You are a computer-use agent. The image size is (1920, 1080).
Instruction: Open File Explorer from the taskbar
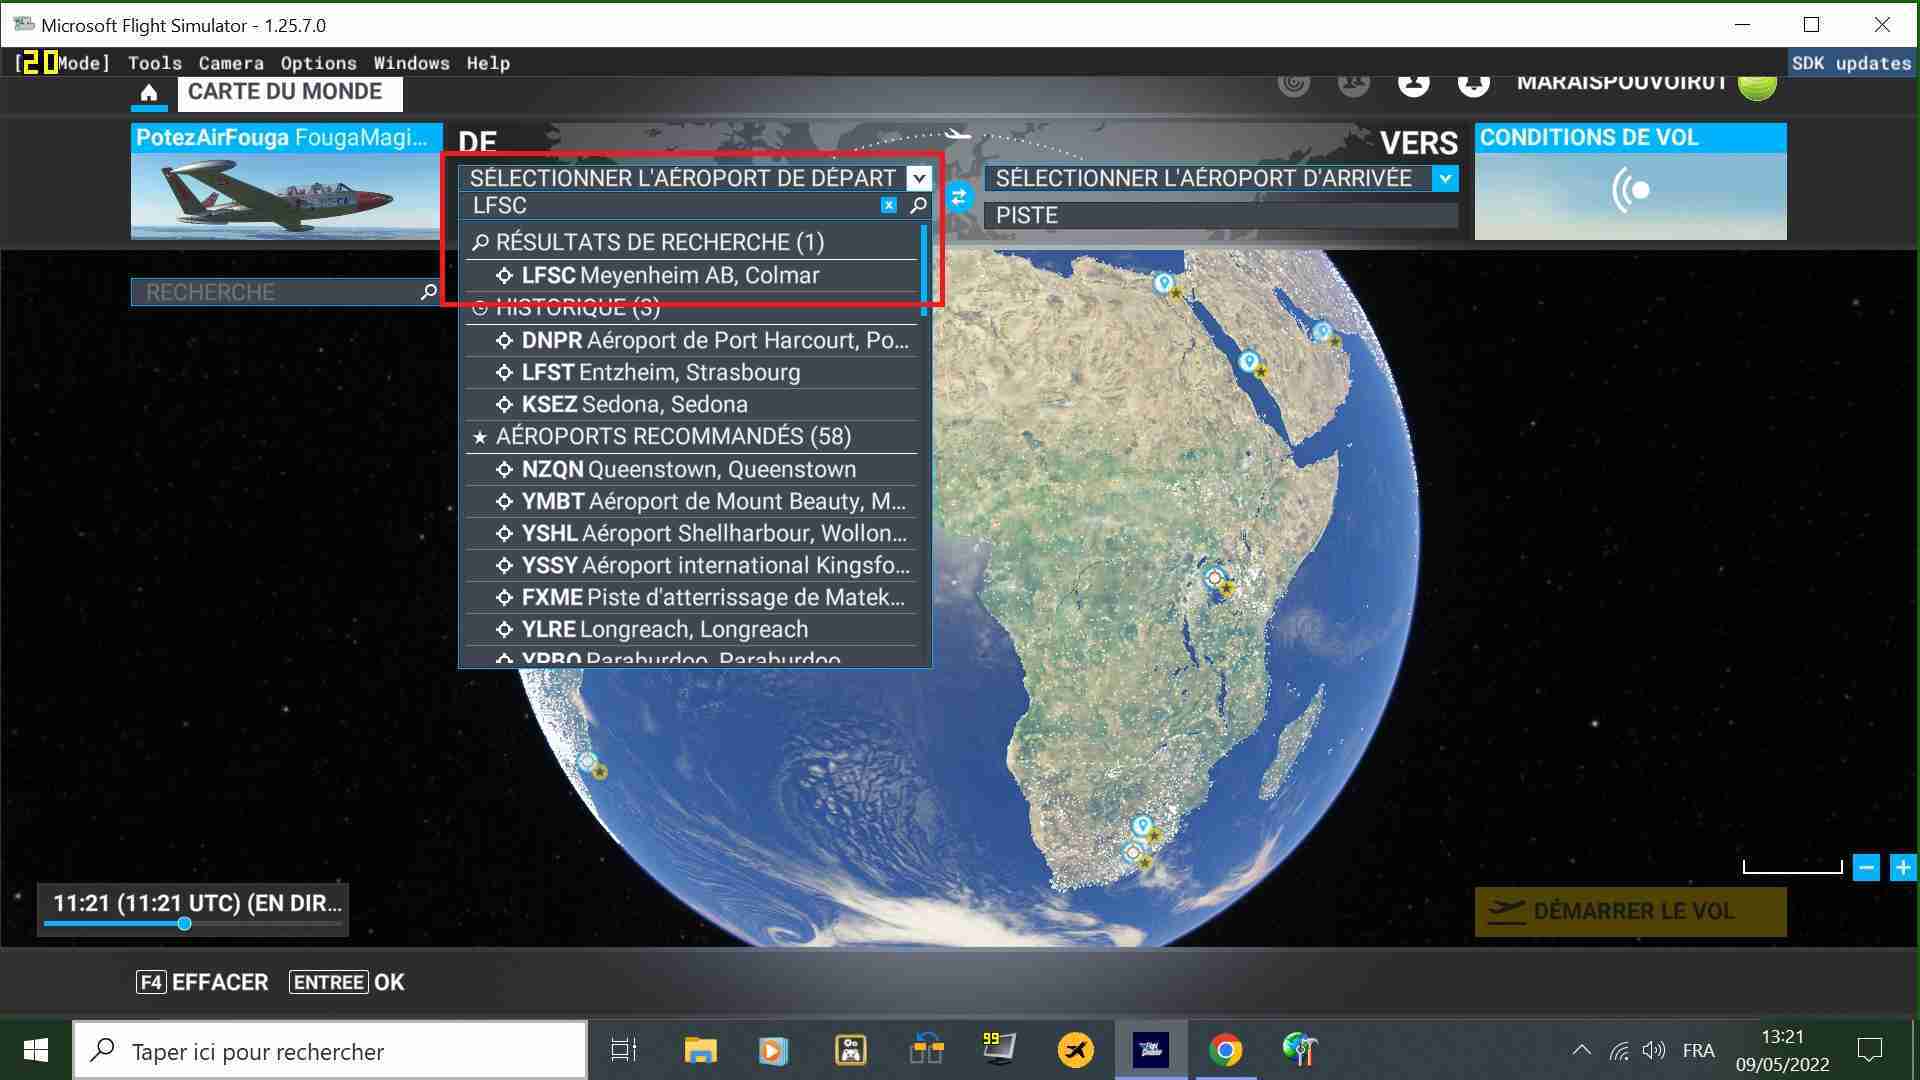point(700,1050)
